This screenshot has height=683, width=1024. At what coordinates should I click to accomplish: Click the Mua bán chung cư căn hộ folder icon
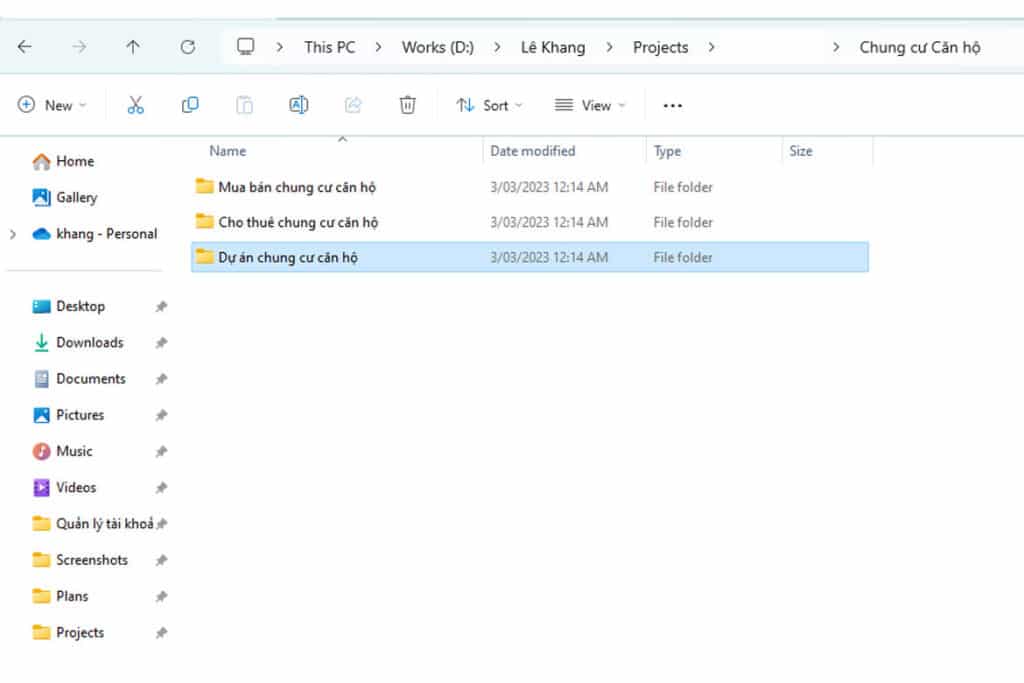(204, 187)
